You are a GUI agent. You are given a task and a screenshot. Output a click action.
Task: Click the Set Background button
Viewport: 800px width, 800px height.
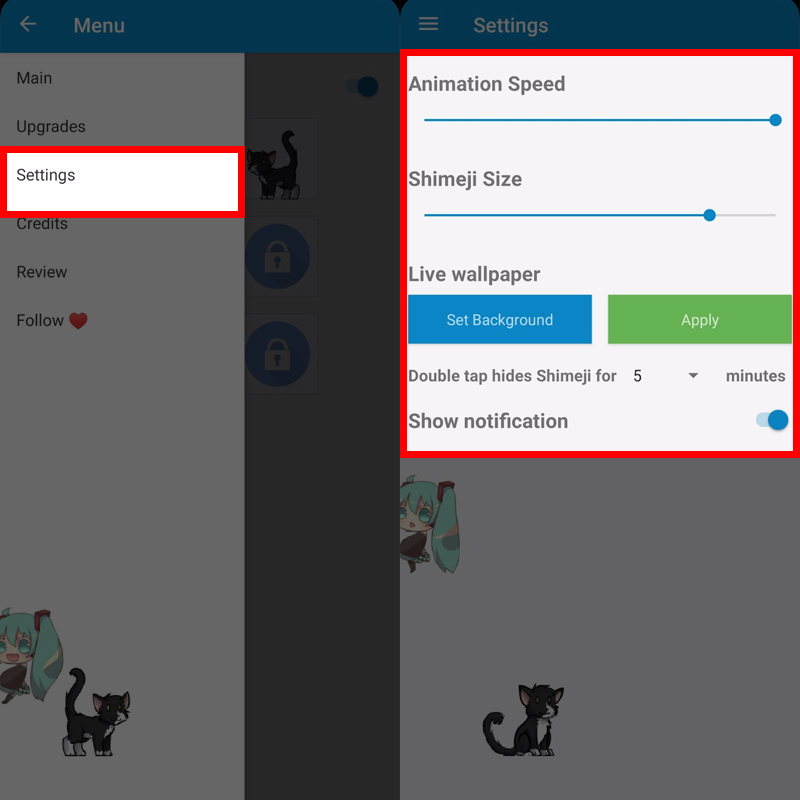pyautogui.click(x=499, y=319)
